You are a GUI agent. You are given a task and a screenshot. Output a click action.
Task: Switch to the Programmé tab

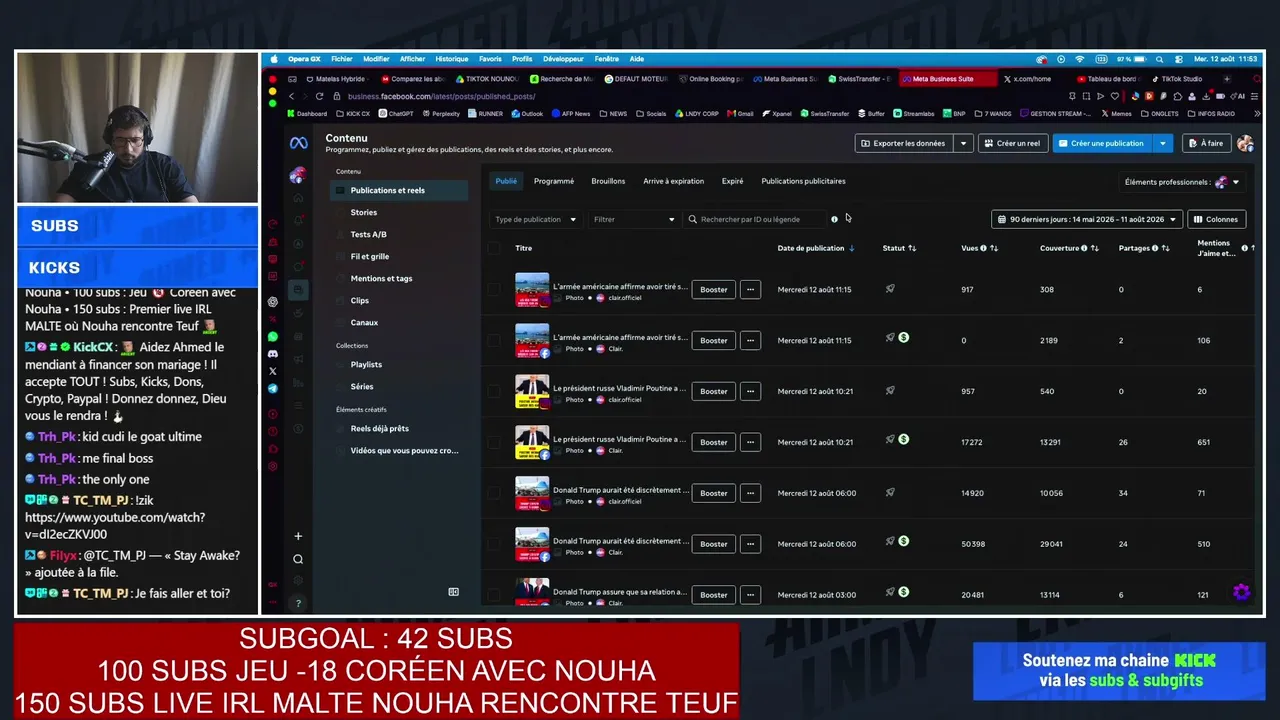554,181
